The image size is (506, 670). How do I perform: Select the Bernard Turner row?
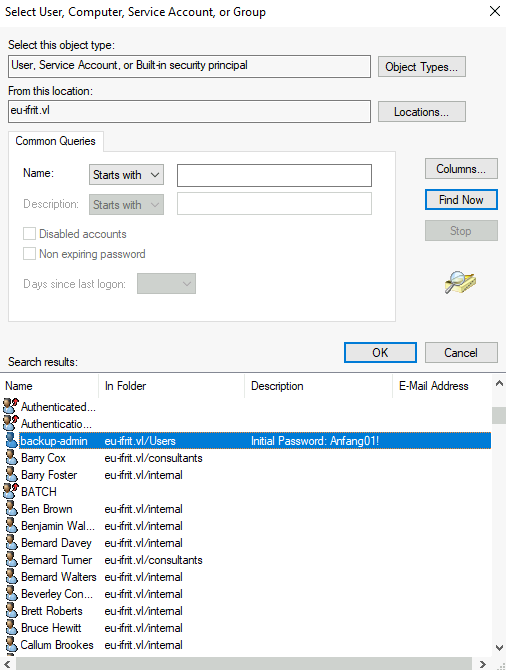pyautogui.click(x=246, y=560)
